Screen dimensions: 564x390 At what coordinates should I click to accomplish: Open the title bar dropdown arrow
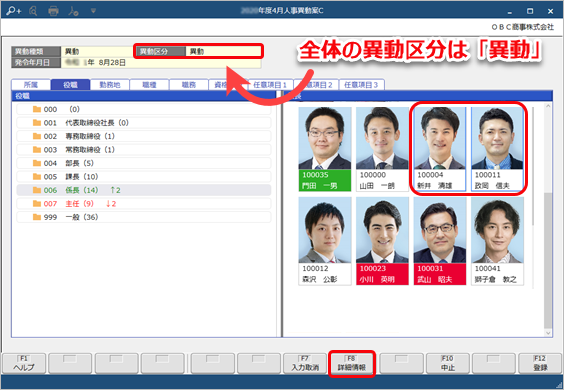click(x=93, y=11)
